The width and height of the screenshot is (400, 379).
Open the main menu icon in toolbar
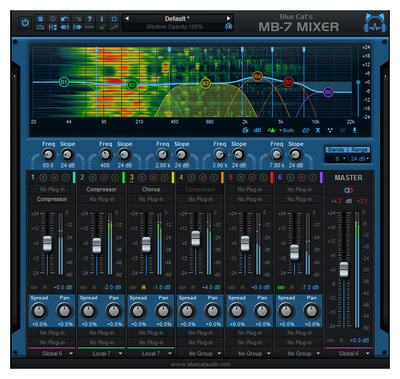click(40, 19)
